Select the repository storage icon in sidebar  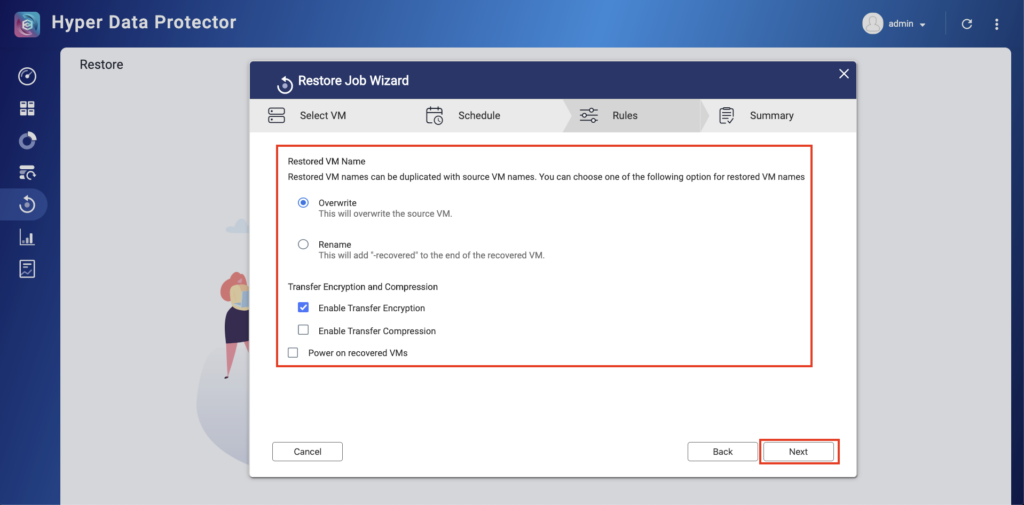pyautogui.click(x=27, y=172)
